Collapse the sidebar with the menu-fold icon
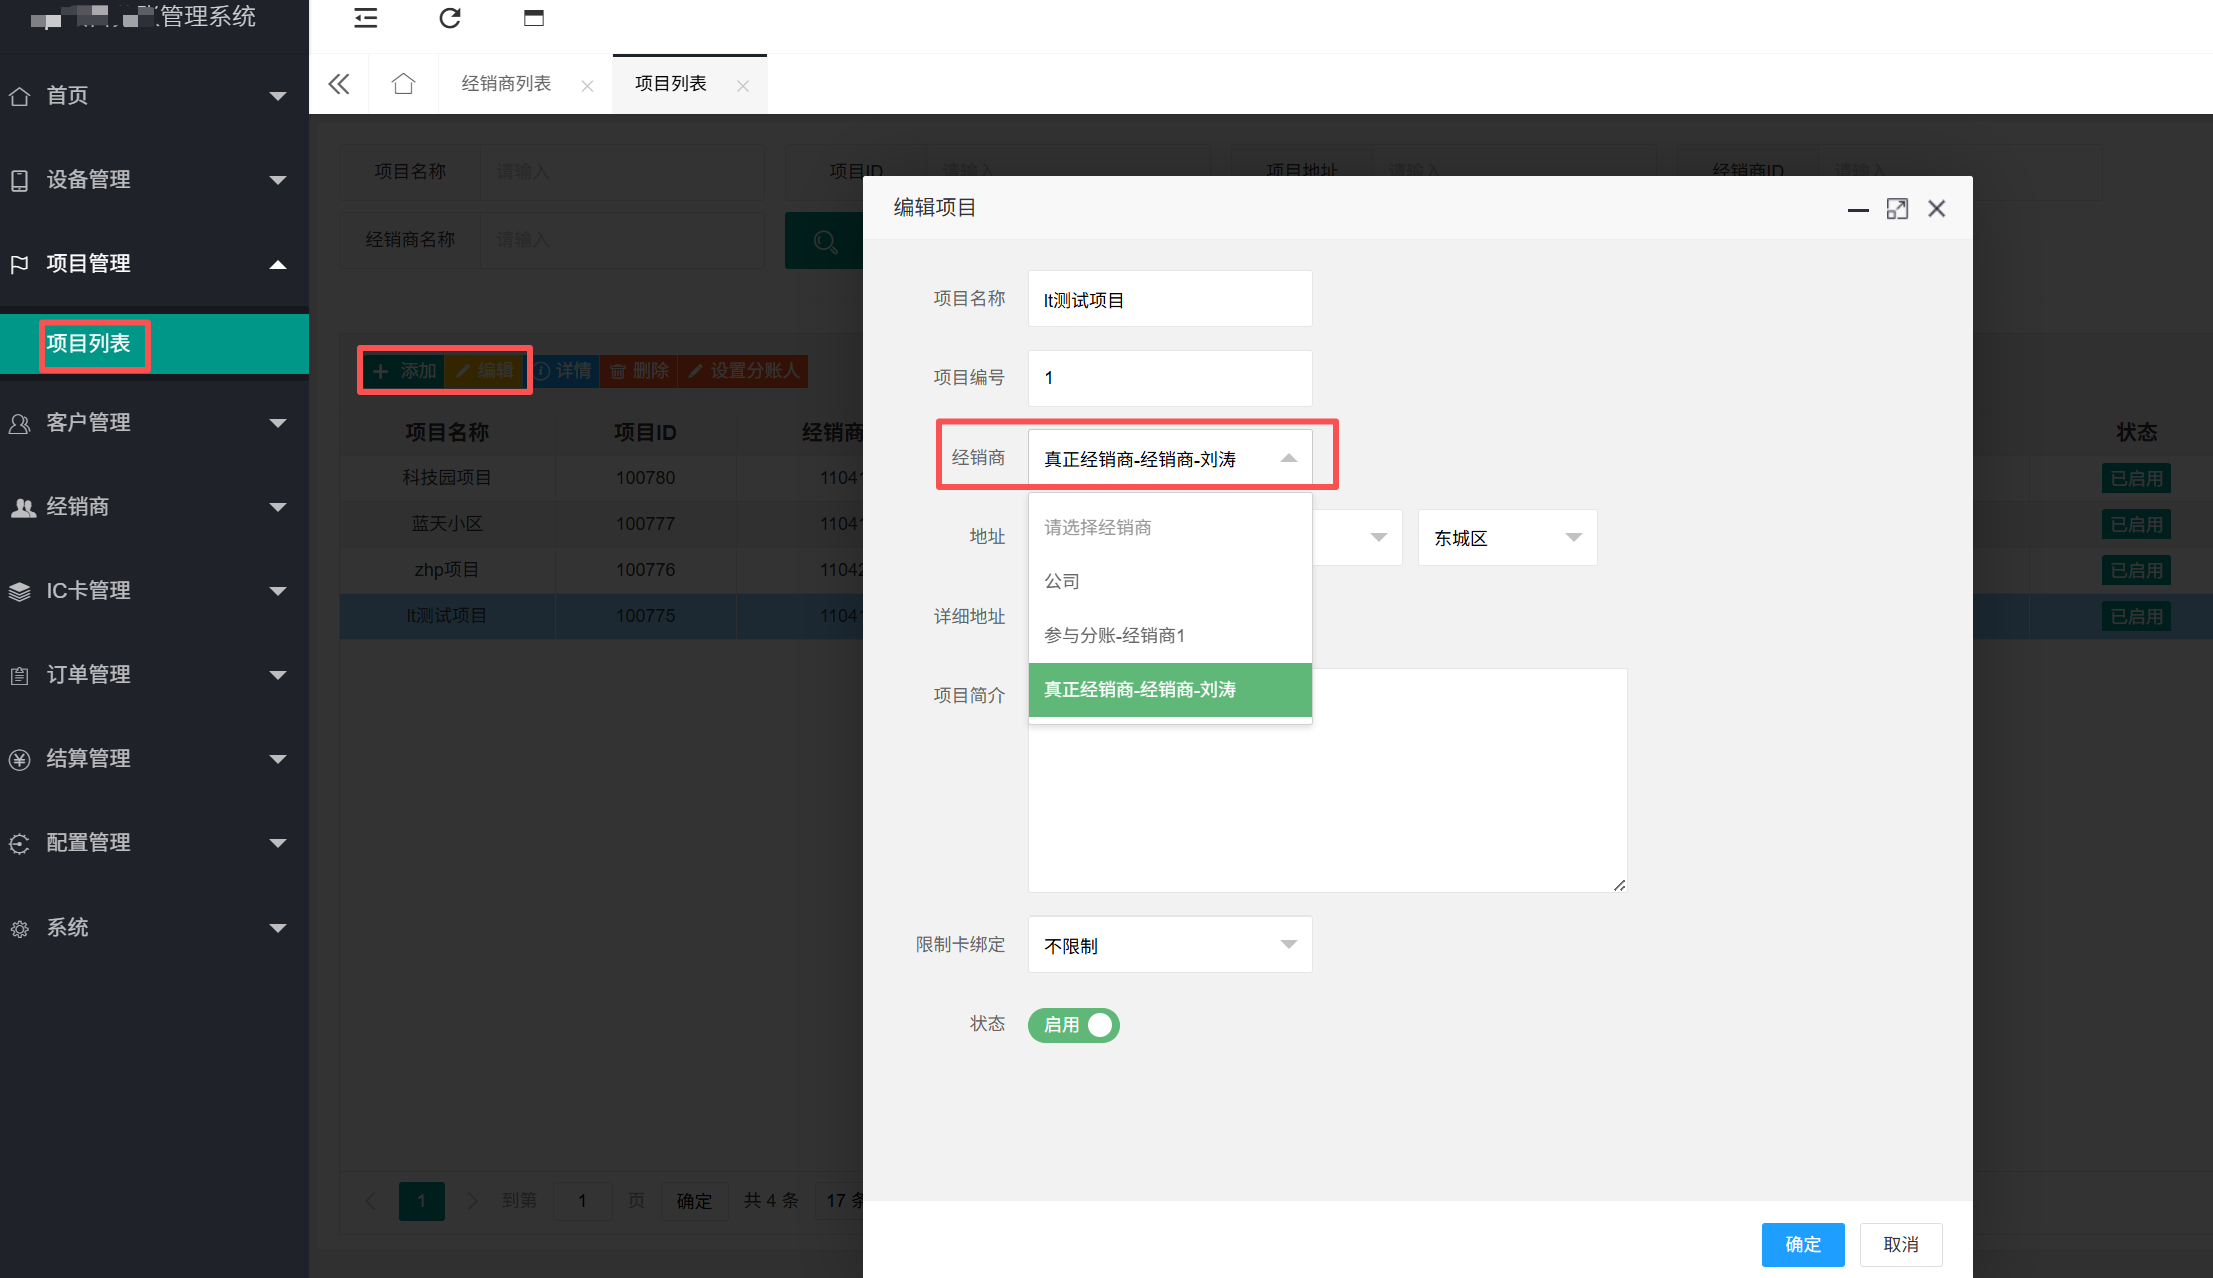The width and height of the screenshot is (2213, 1278). point(366,18)
